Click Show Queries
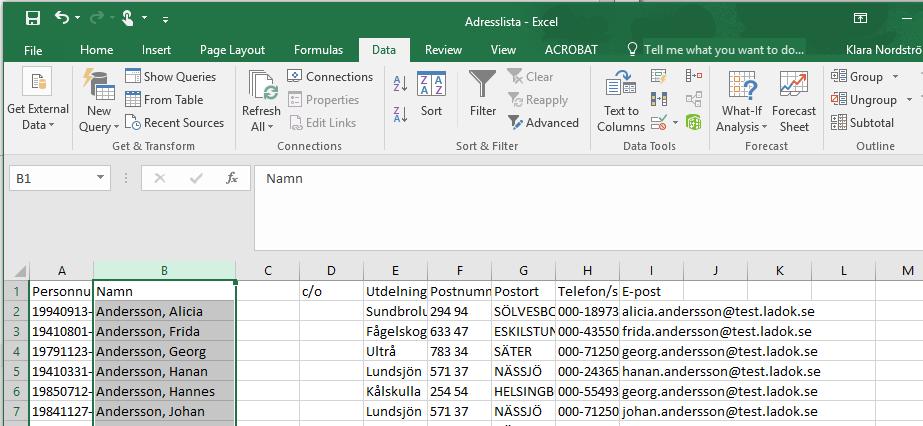923x426 pixels. point(171,76)
